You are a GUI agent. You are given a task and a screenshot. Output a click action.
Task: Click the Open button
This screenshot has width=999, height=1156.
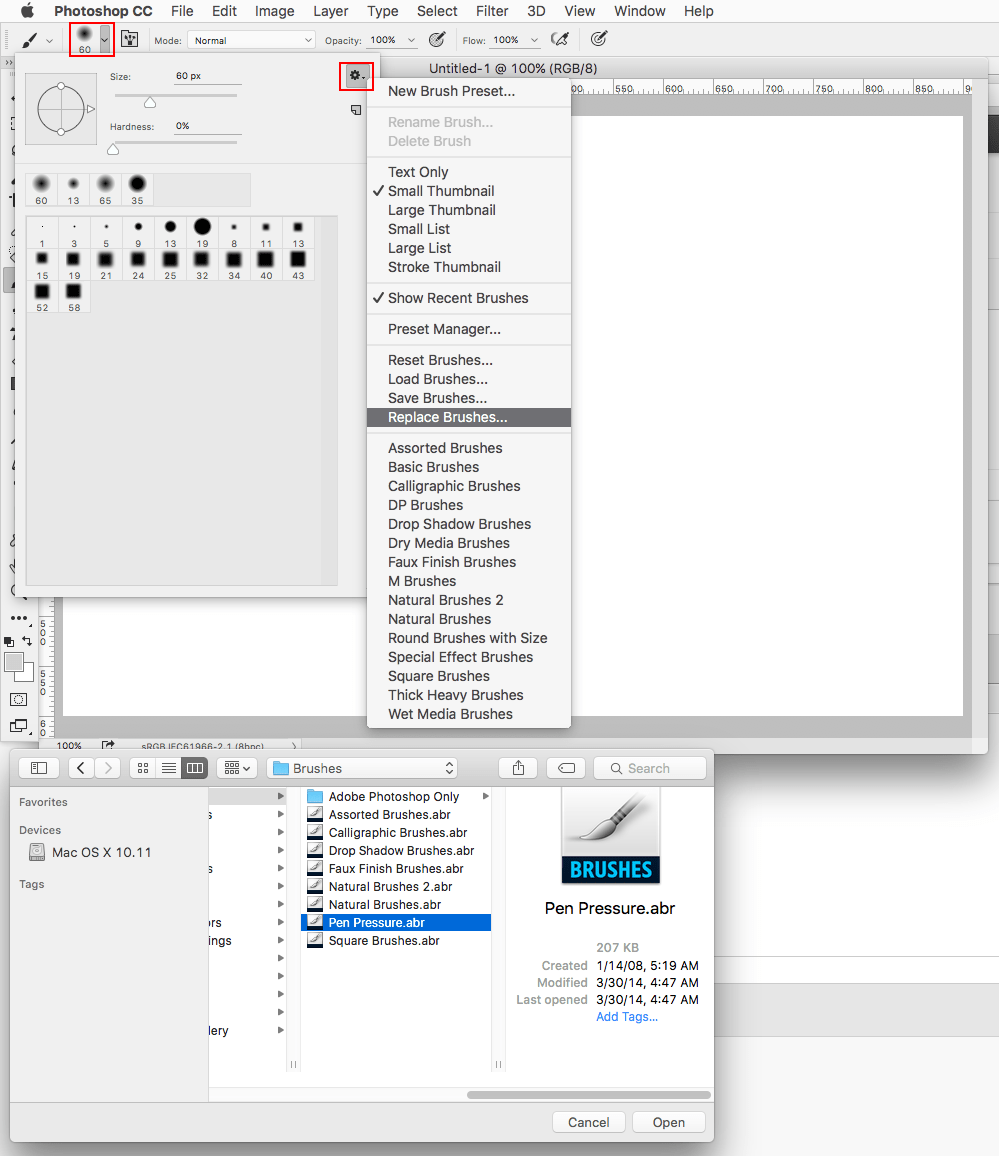669,1122
